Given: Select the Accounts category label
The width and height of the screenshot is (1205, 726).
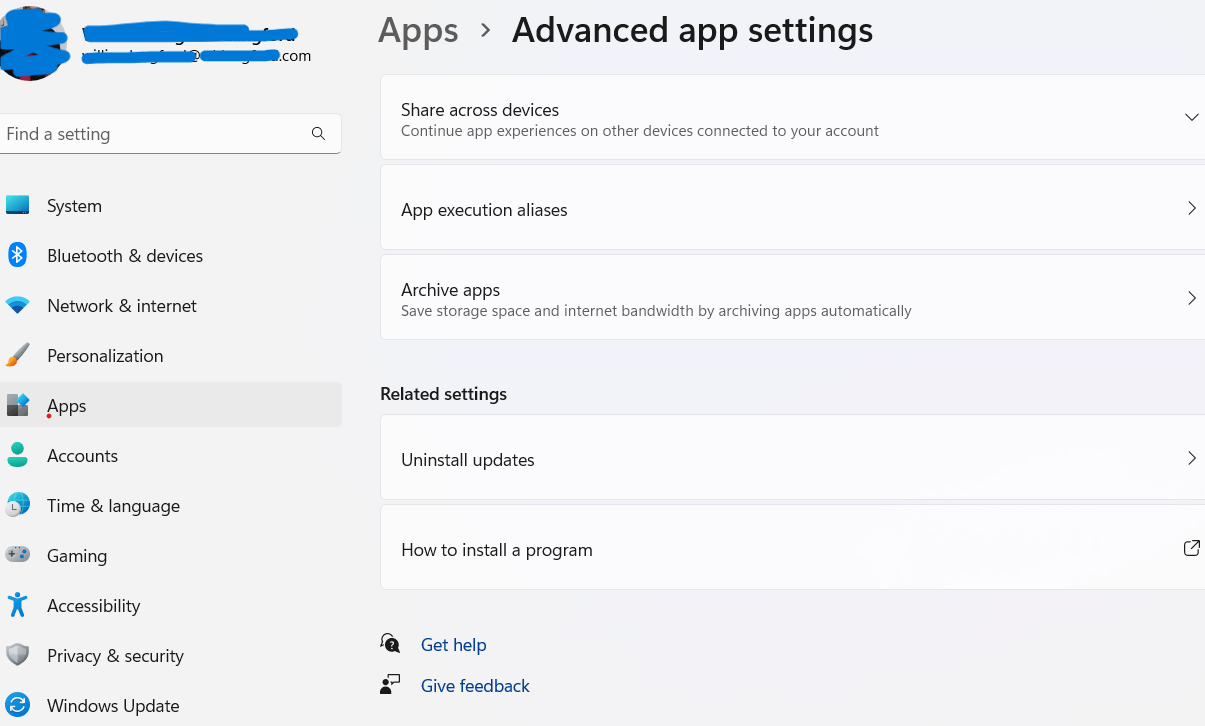Looking at the screenshot, I should click(82, 456).
